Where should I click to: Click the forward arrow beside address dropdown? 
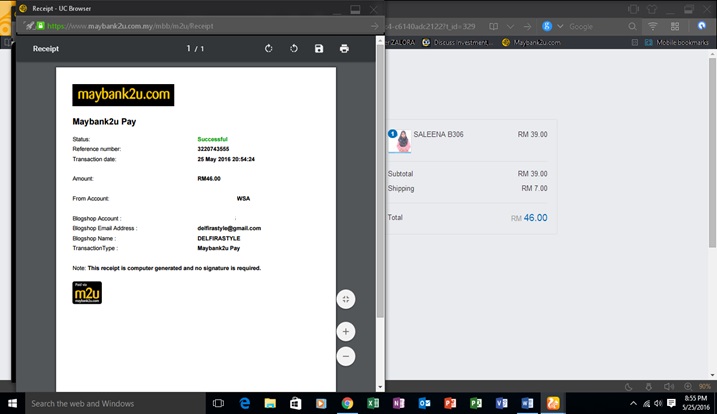coord(527,27)
